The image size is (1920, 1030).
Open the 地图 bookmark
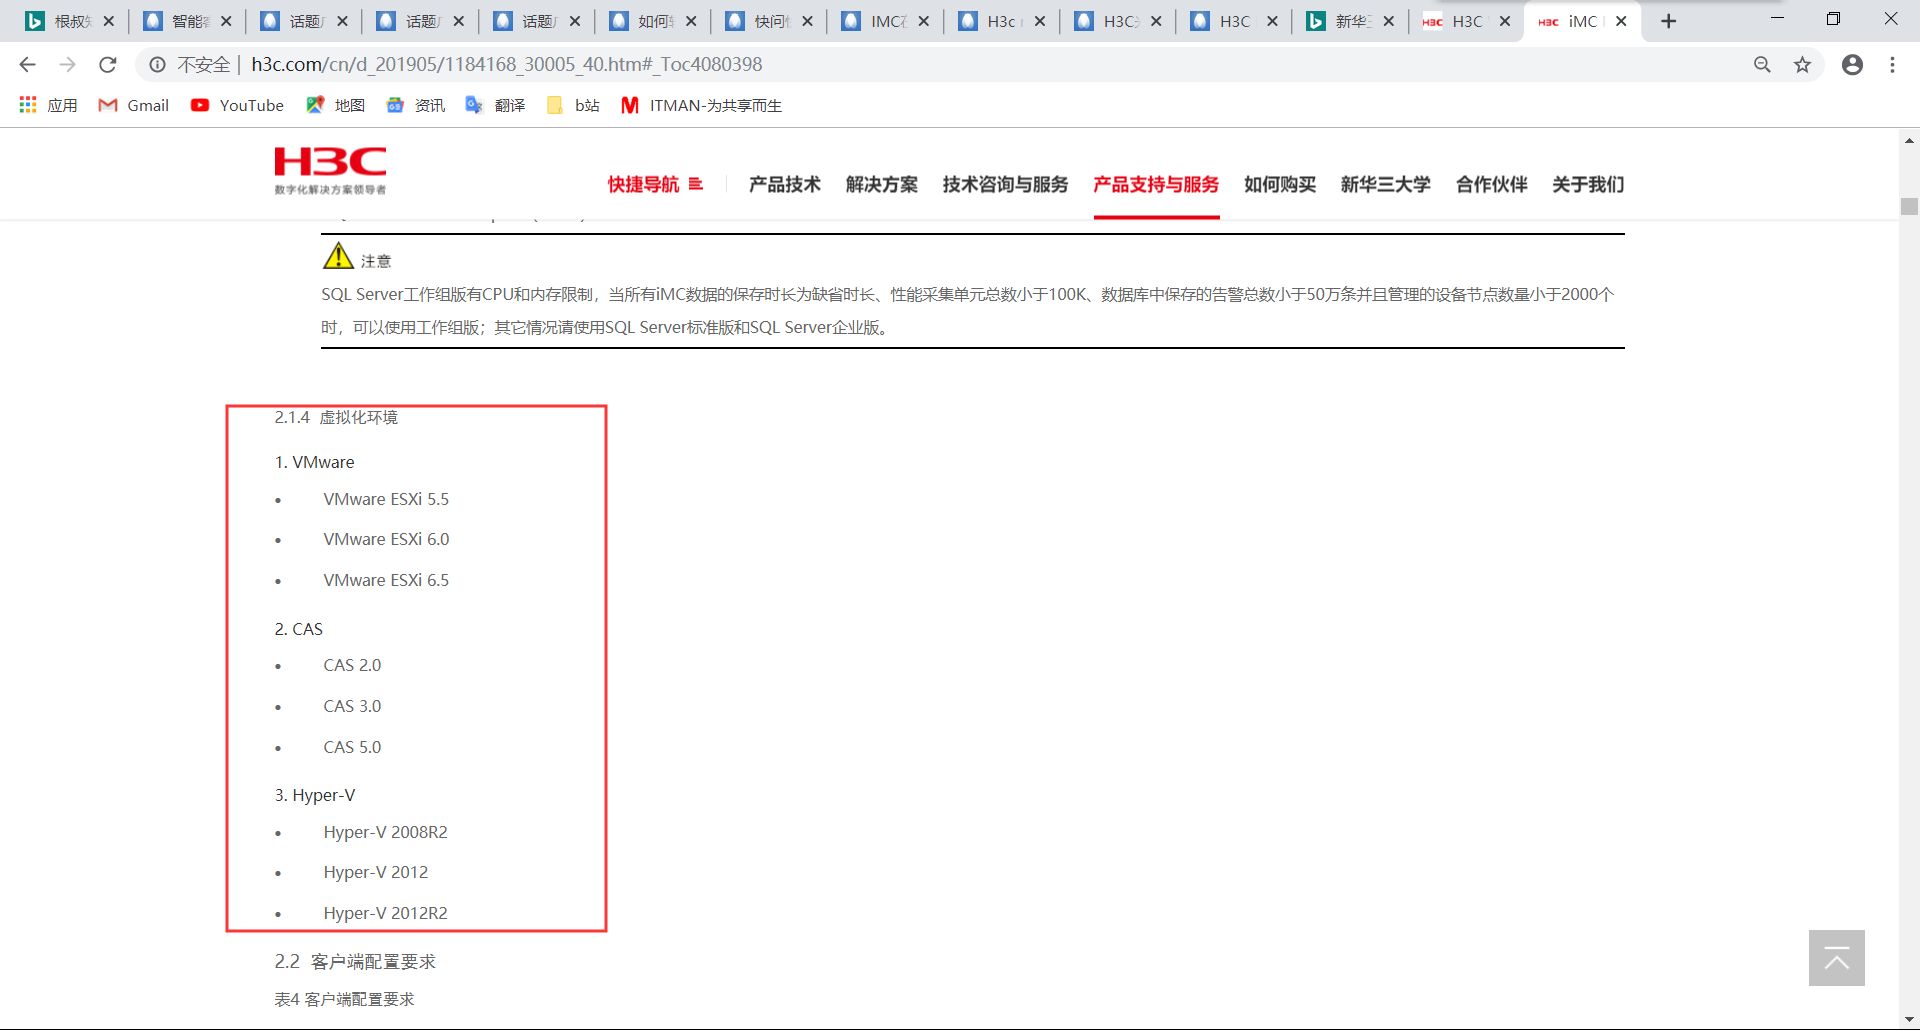pos(336,105)
